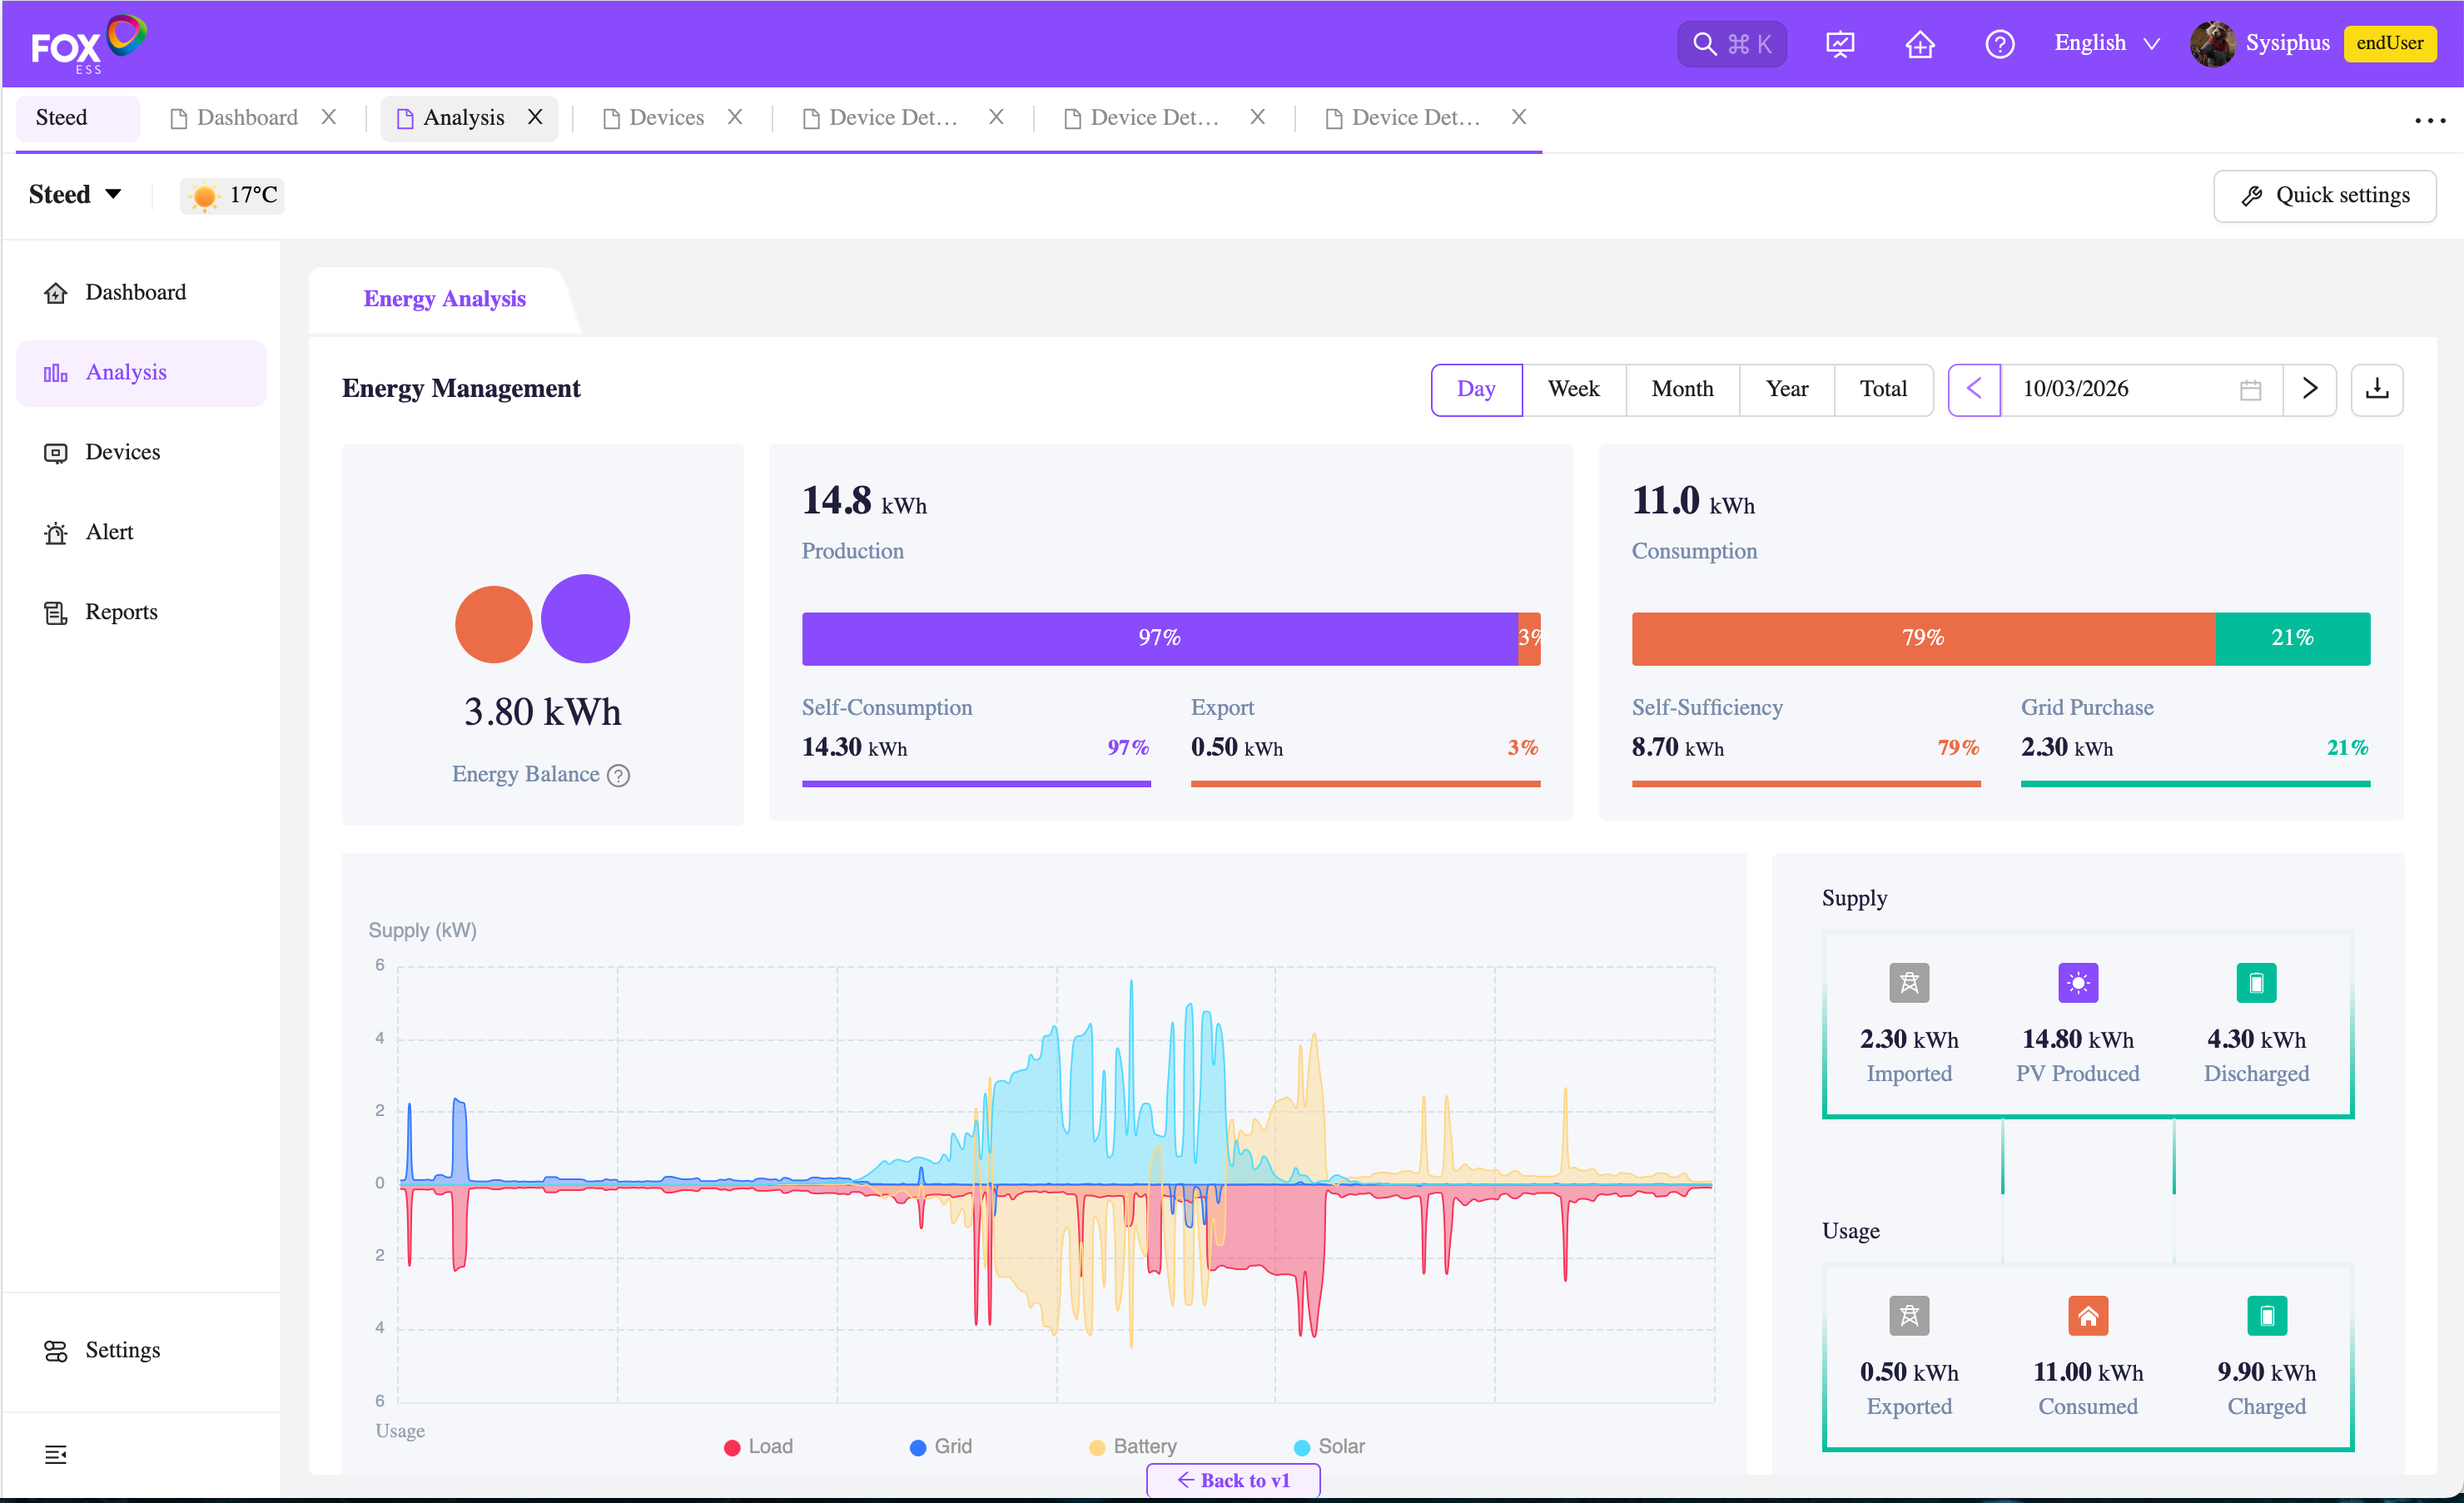Viewport: 2464px width, 1503px height.
Task: Click the Sysiphus user avatar
Action: [2212, 44]
